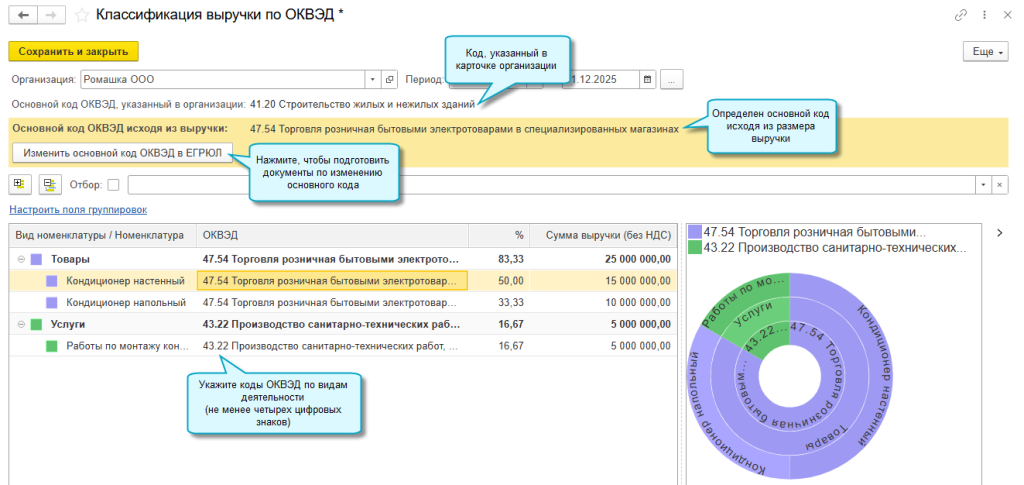Click the back navigation arrow

22,16
